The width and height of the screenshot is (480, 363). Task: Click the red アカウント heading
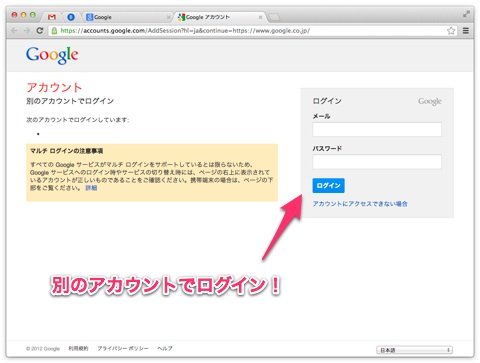[x=54, y=87]
